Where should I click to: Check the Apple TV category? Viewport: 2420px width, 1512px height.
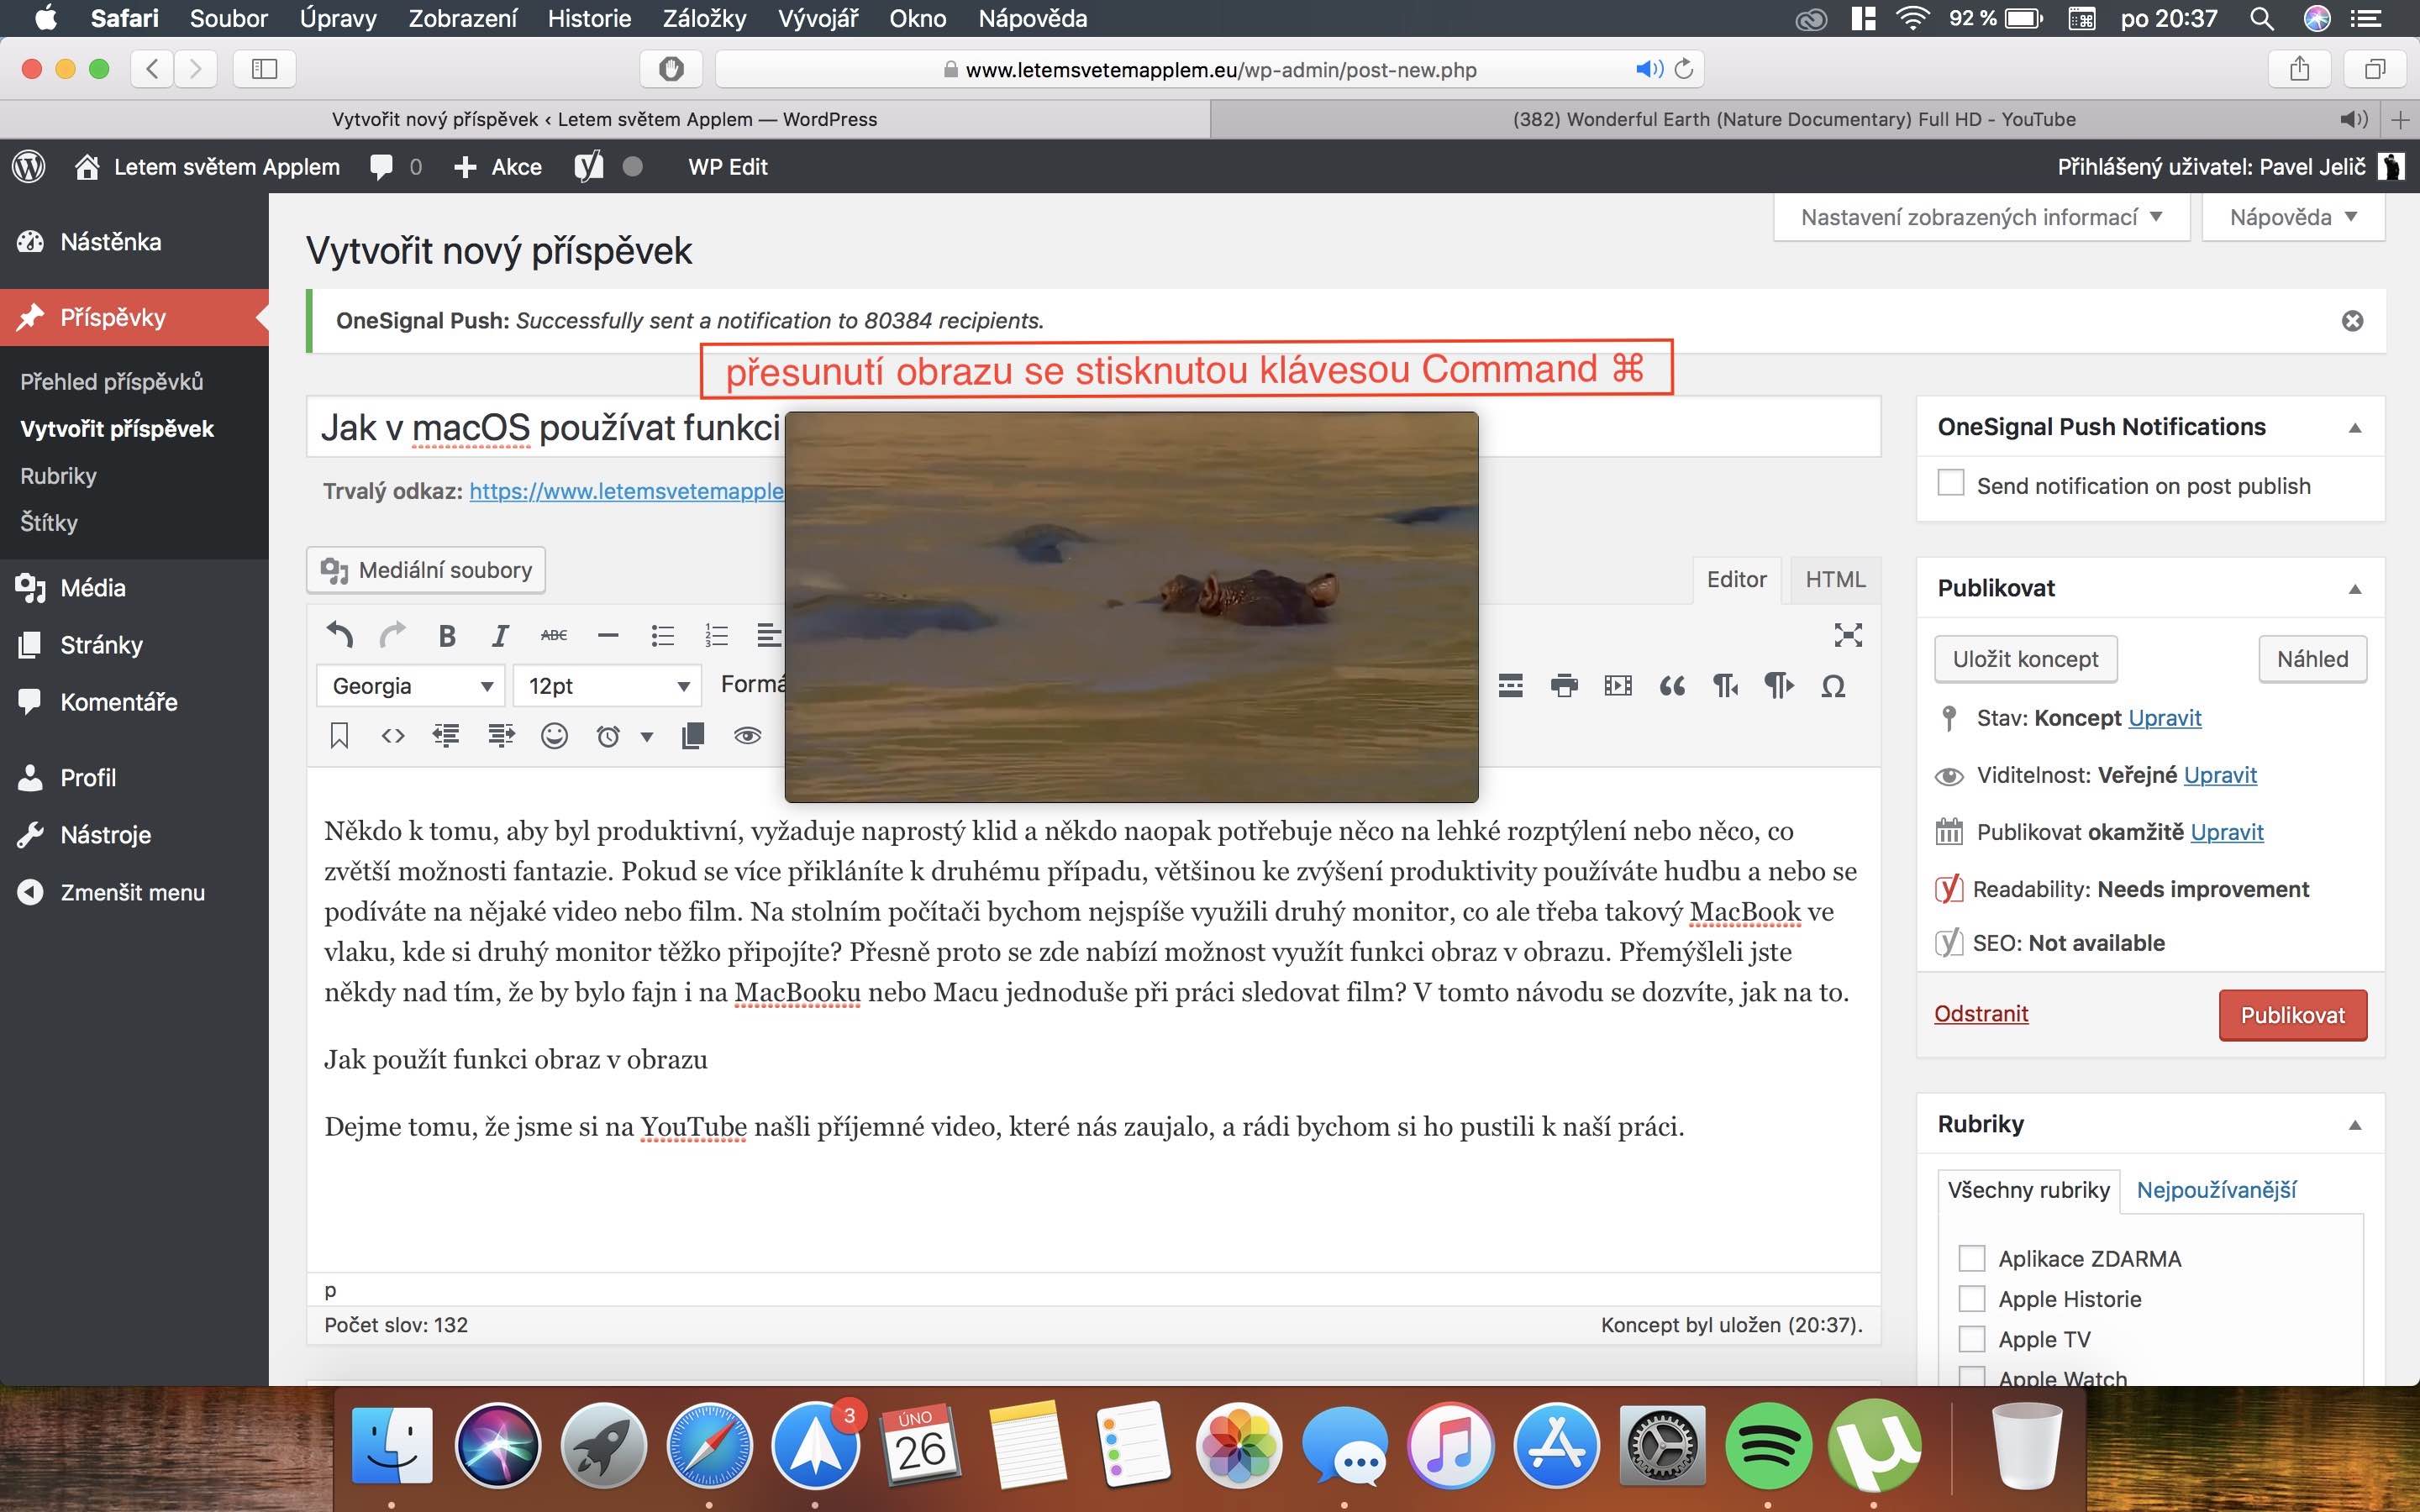click(1971, 1338)
